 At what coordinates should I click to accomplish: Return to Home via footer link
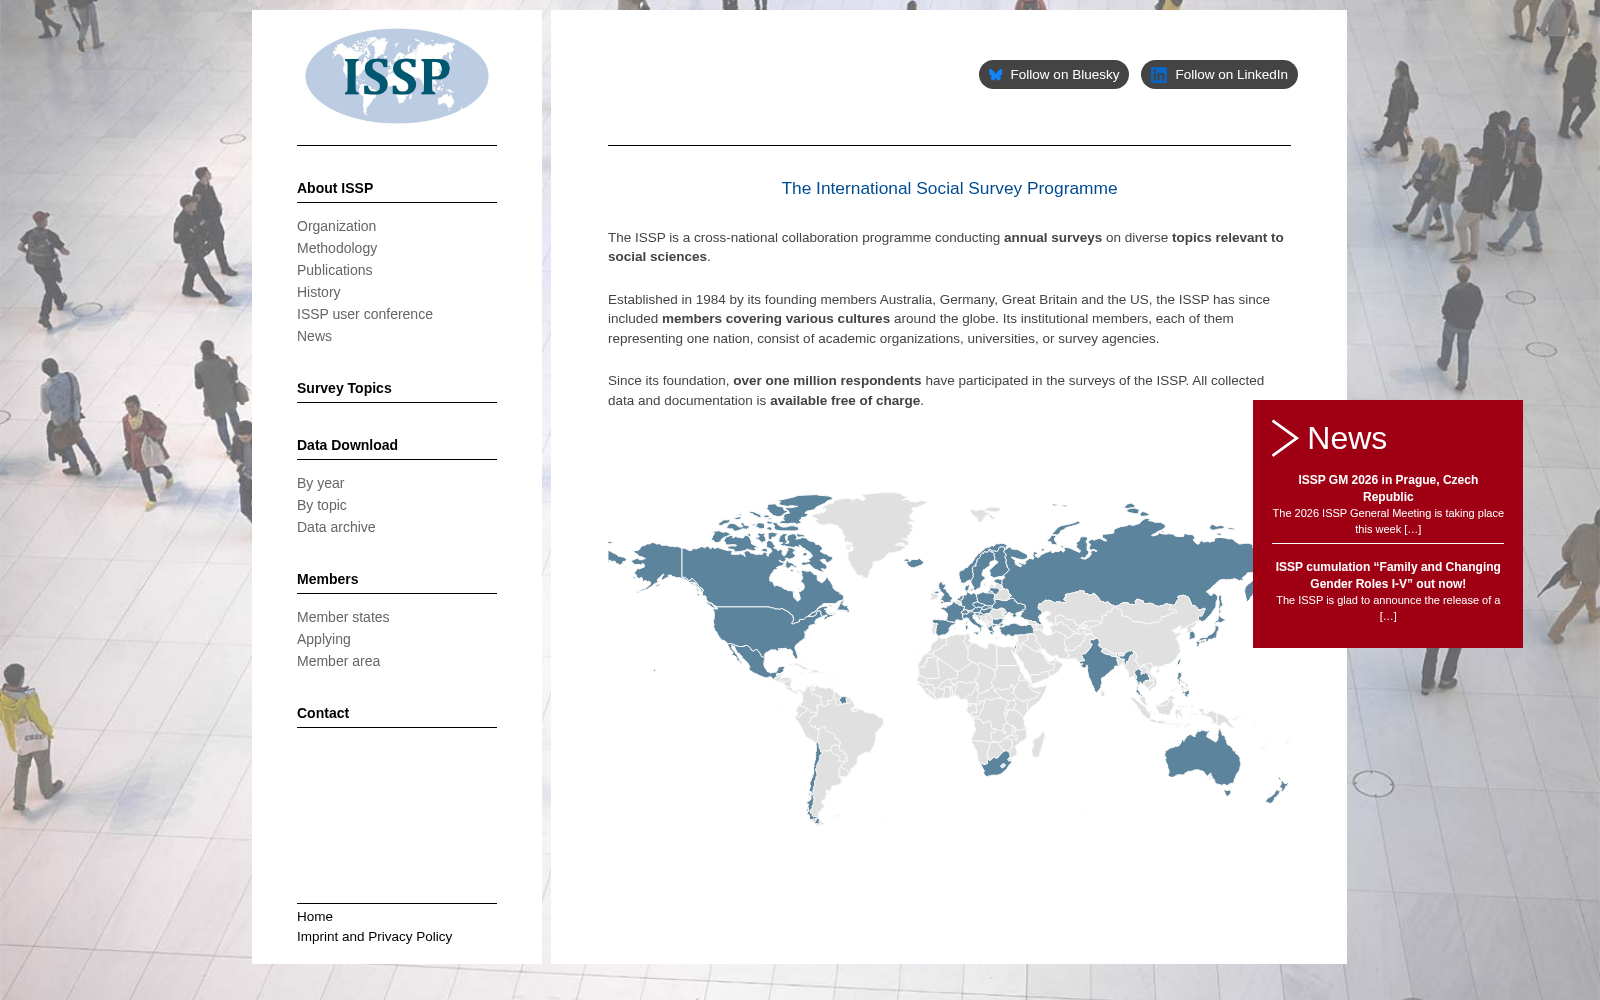[315, 916]
